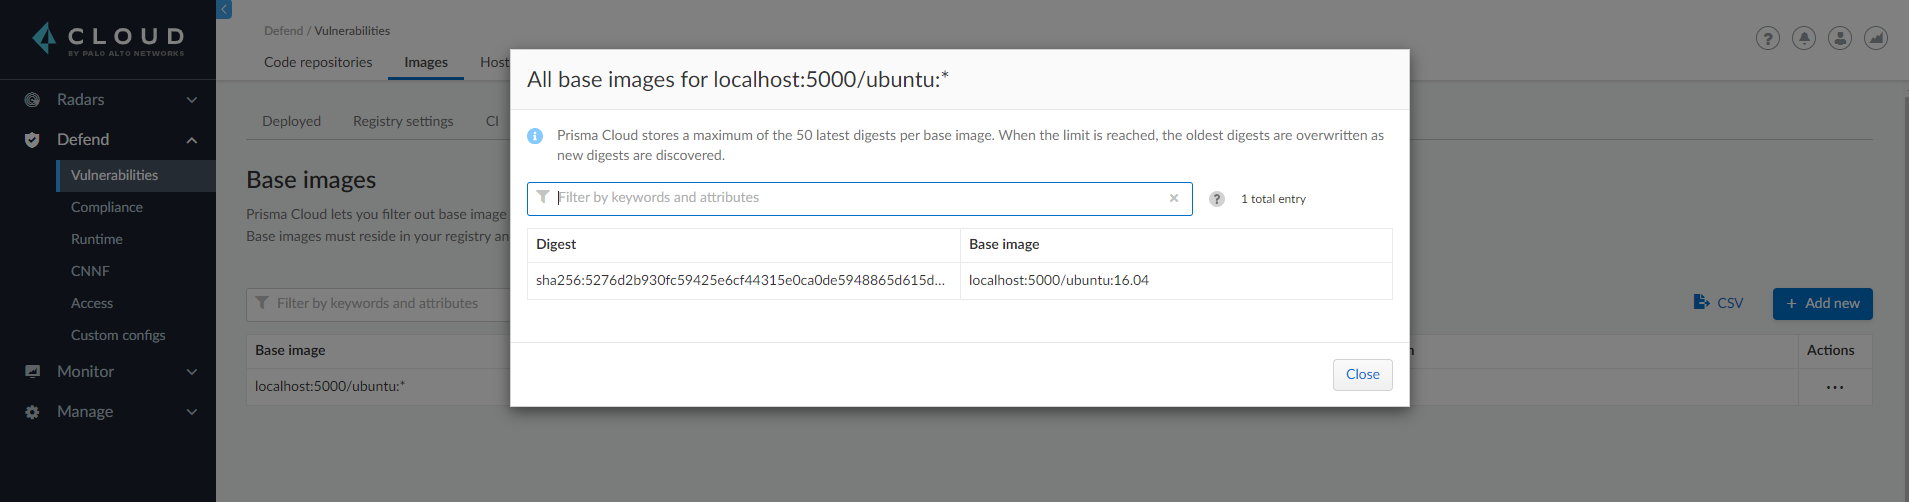Click the Monitor icon in the sidebar
The width and height of the screenshot is (1909, 502).
point(32,372)
